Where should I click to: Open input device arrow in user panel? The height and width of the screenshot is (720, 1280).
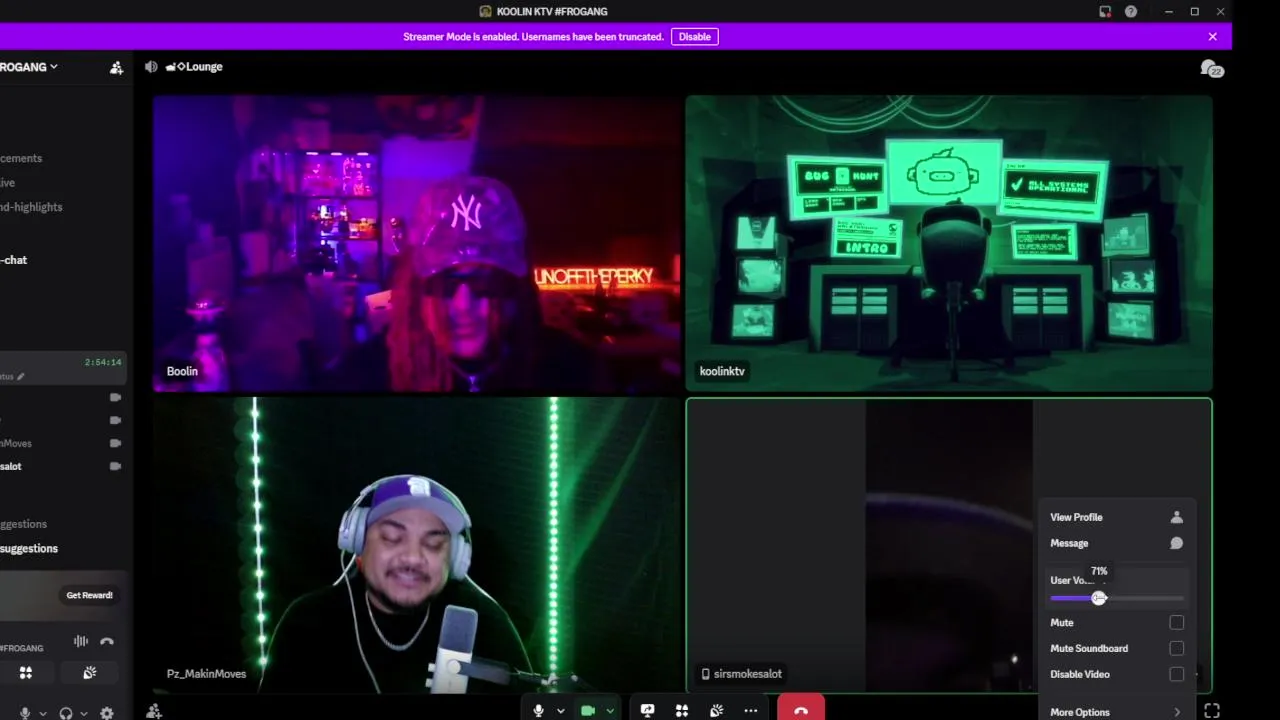coord(42,714)
